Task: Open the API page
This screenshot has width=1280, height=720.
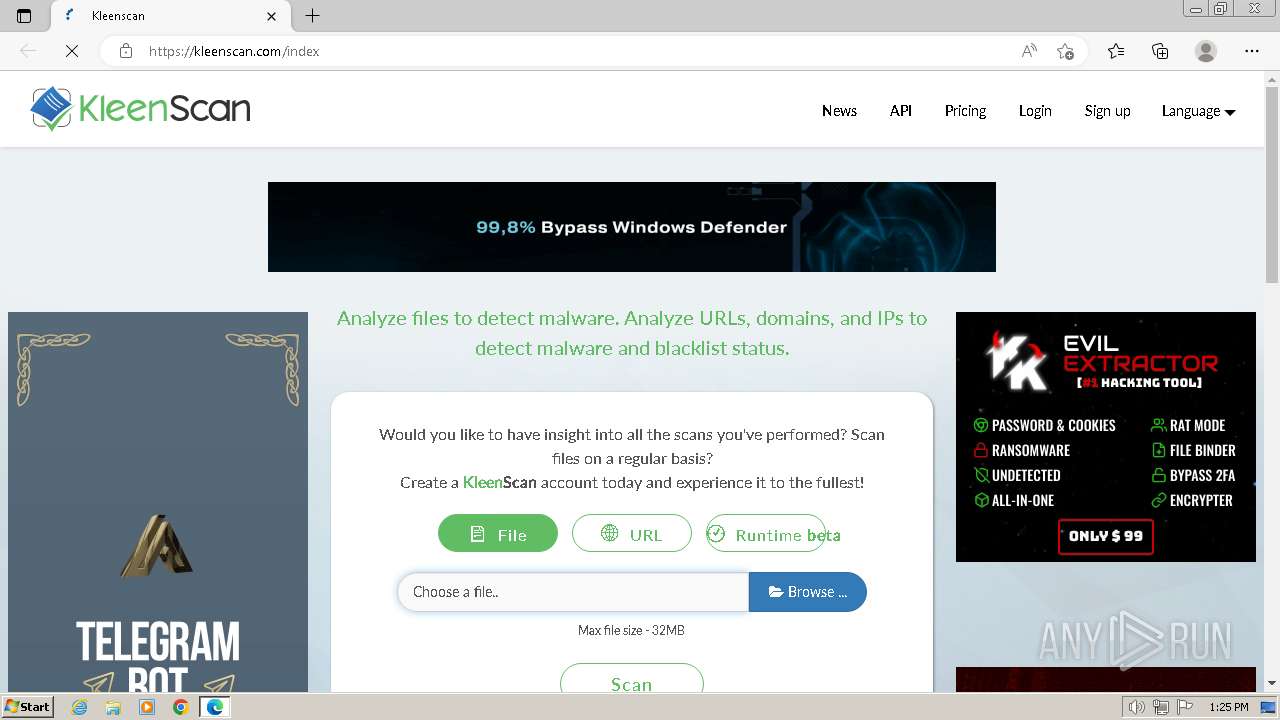Action: coord(901,111)
